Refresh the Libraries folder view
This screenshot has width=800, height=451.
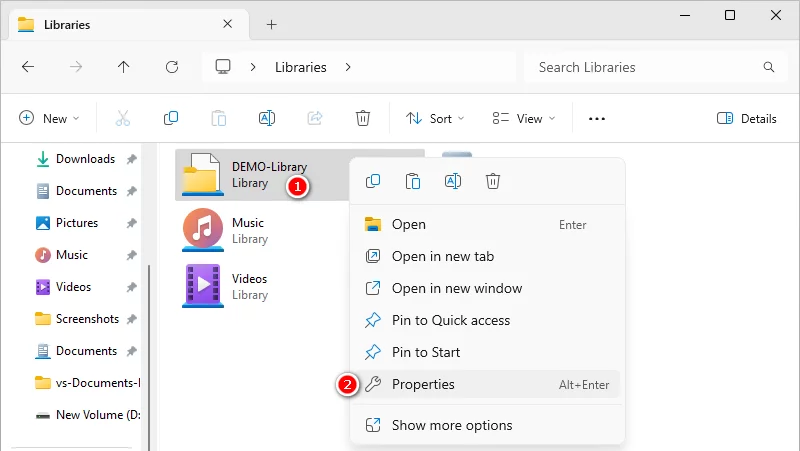pyautogui.click(x=172, y=67)
